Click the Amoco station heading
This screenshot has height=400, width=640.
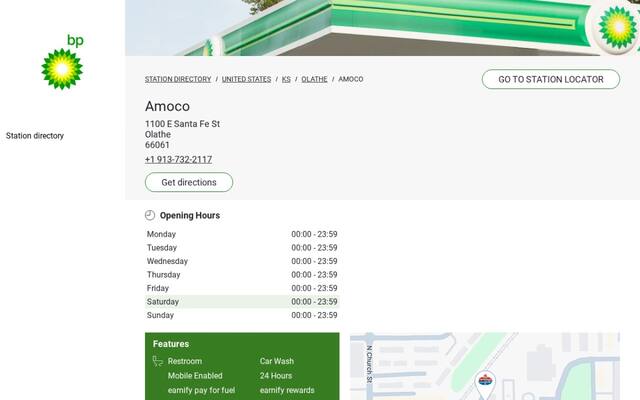click(x=167, y=106)
